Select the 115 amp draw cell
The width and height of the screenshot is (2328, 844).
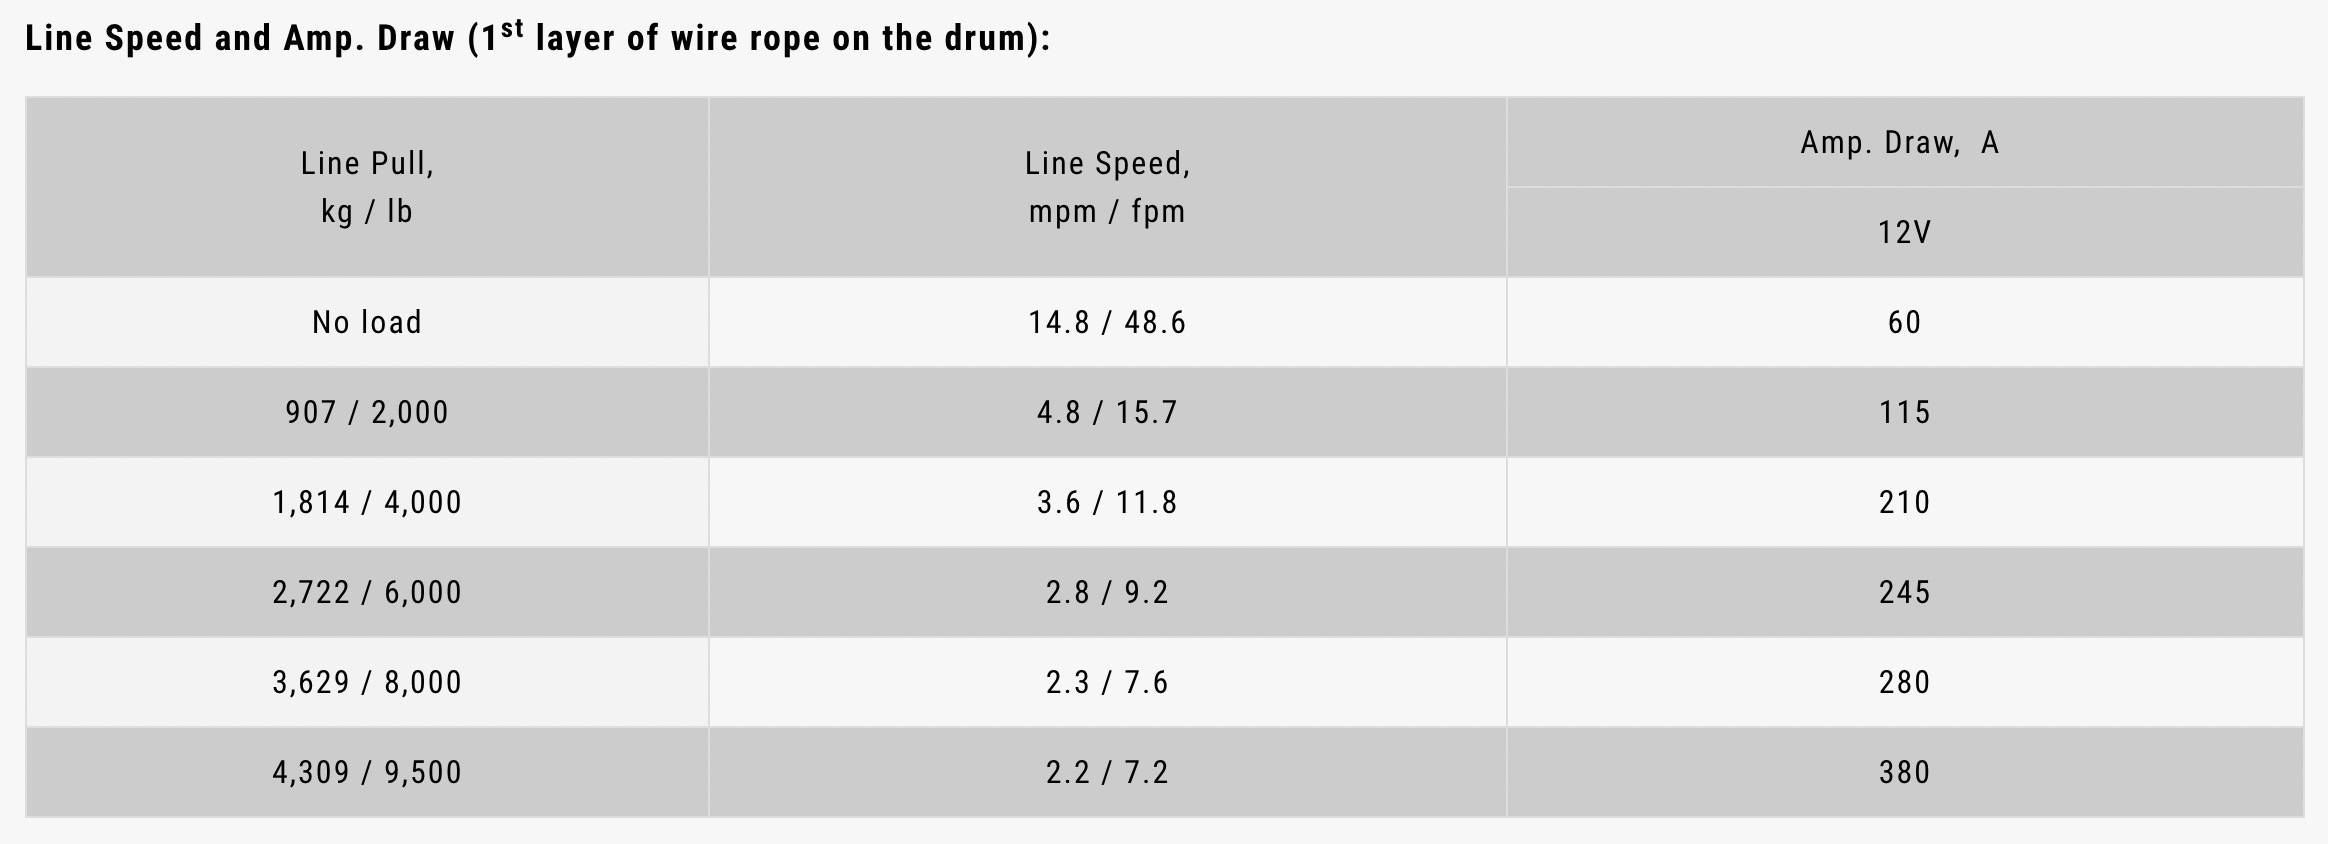(1904, 412)
